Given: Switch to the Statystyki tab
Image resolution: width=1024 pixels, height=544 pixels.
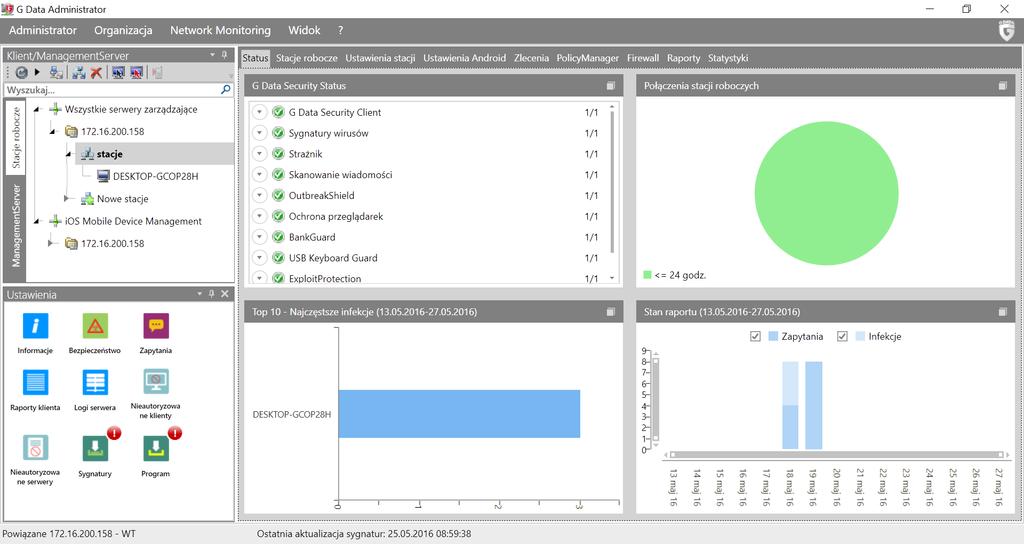Looking at the screenshot, I should 728,58.
